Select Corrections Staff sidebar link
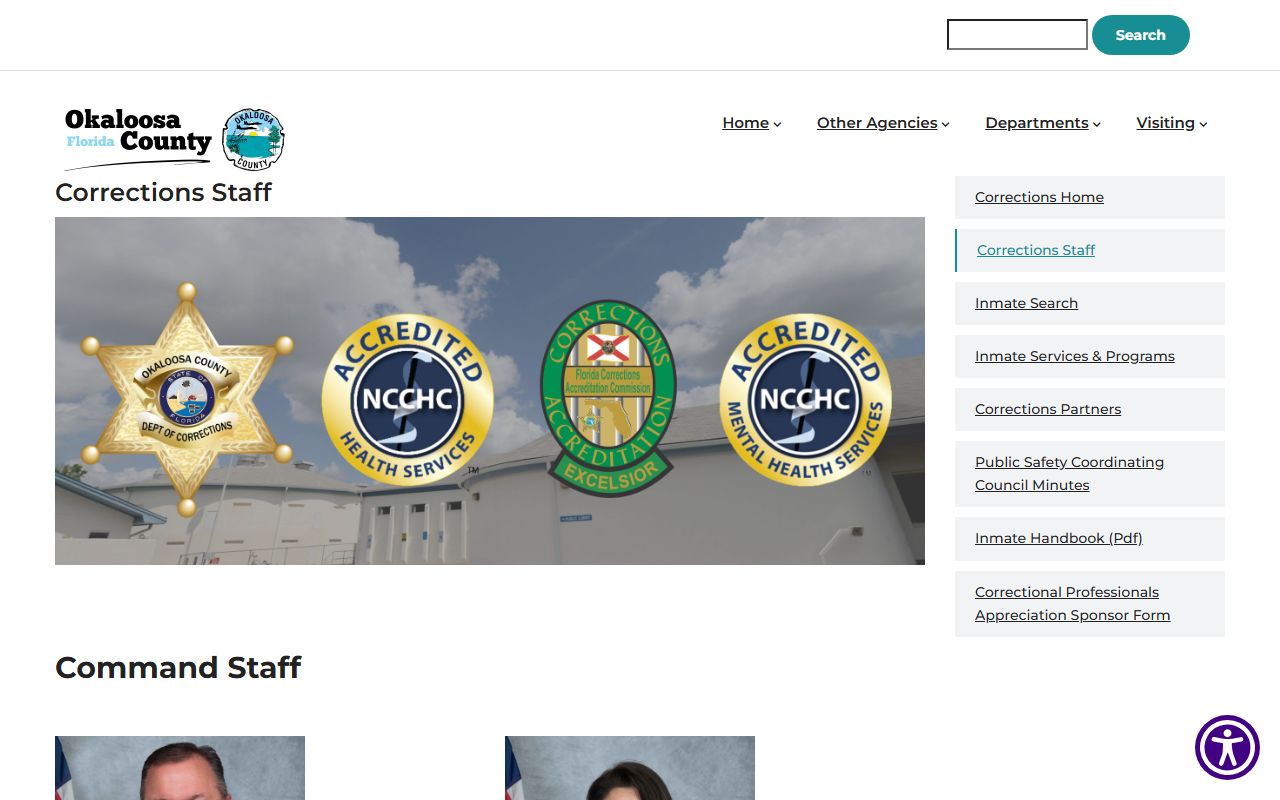 pos(1036,250)
